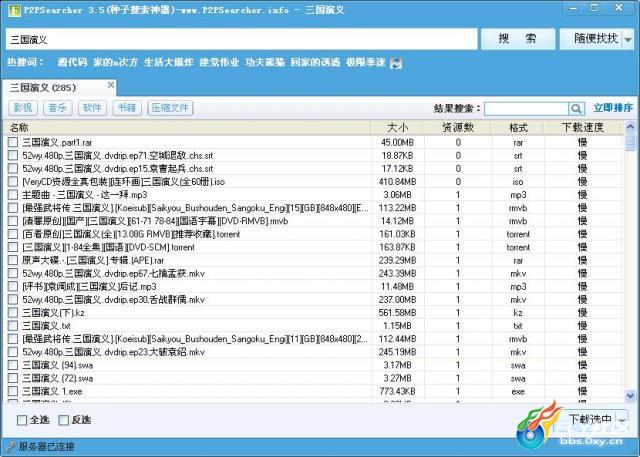Click size cell 410.84MB
This screenshot has height=457, width=640.
(398, 182)
